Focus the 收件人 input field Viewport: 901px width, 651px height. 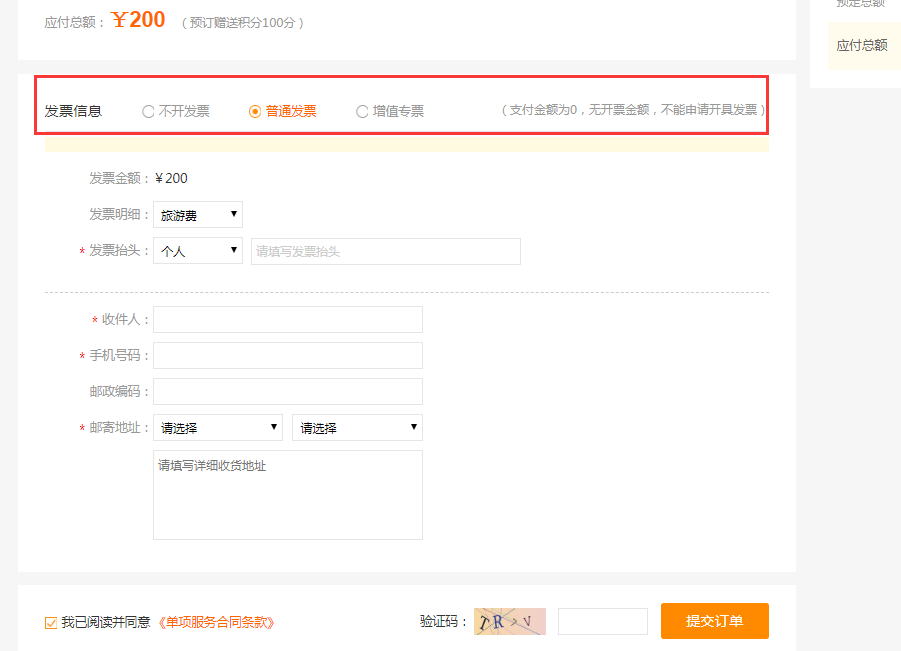point(288,319)
